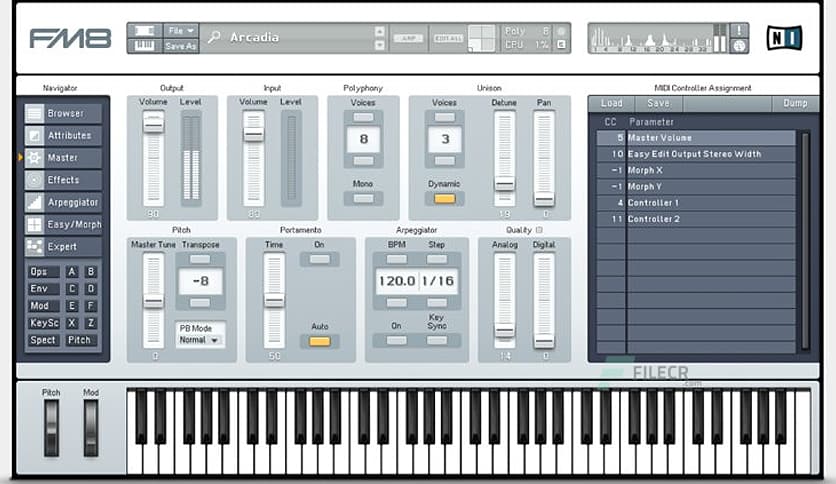This screenshot has height=484, width=836.
Task: Click Save in MIDI Controller Assignment
Action: 659,103
